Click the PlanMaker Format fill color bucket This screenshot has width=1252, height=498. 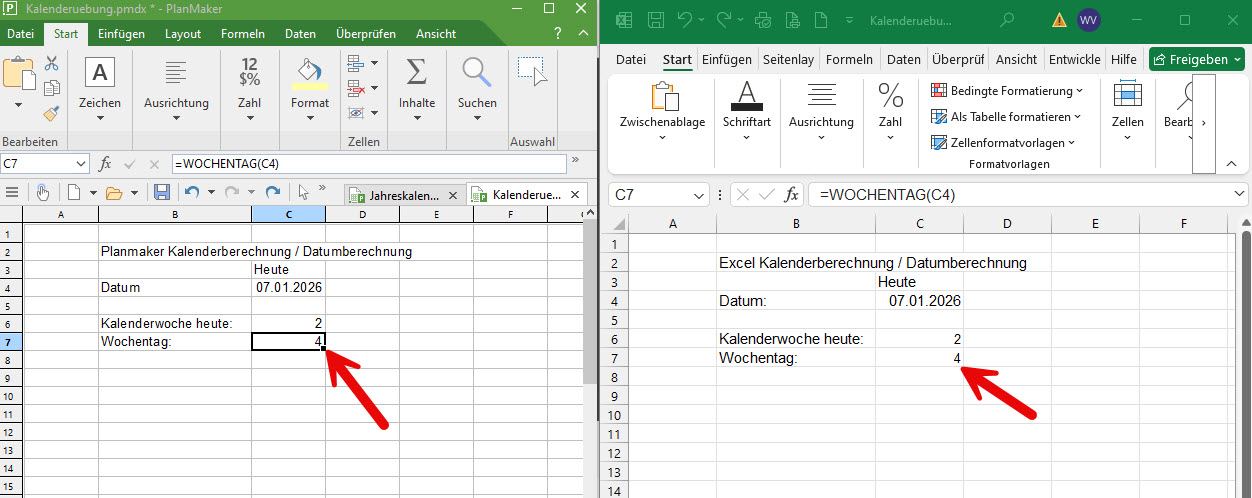coord(310,73)
